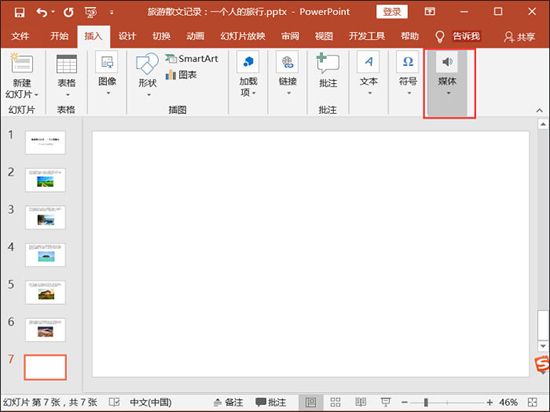
Task: Insert a 图表 chart
Action: pos(181,75)
